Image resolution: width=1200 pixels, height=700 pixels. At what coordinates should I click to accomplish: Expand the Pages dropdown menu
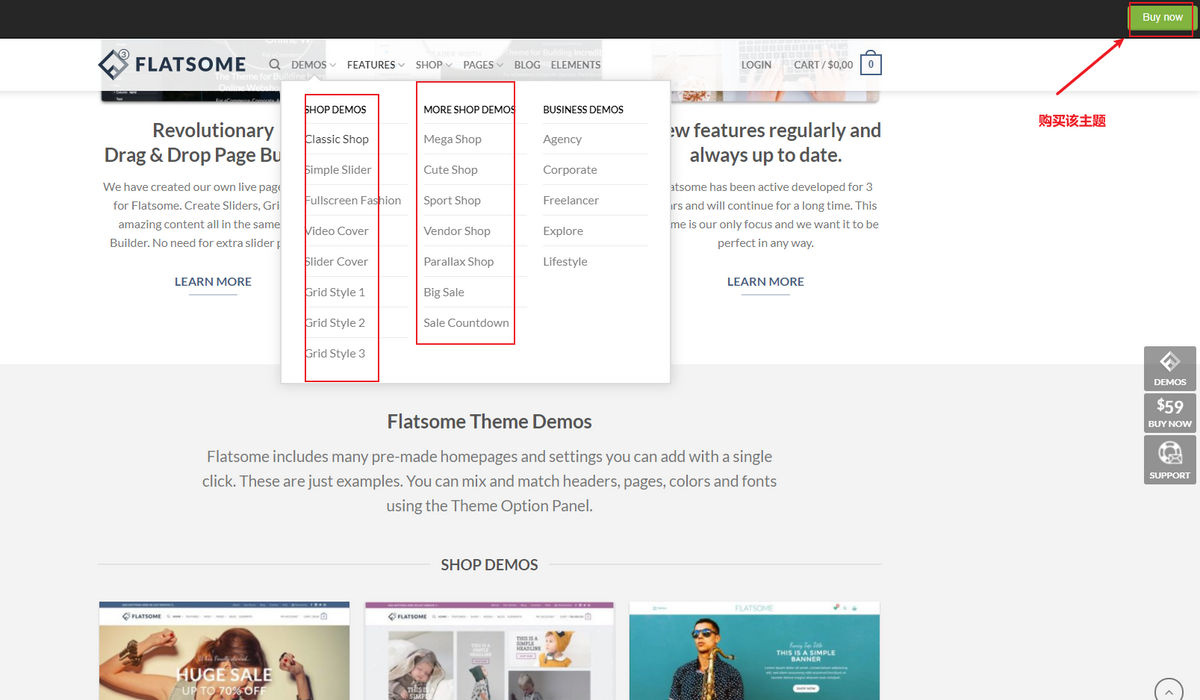[483, 65]
